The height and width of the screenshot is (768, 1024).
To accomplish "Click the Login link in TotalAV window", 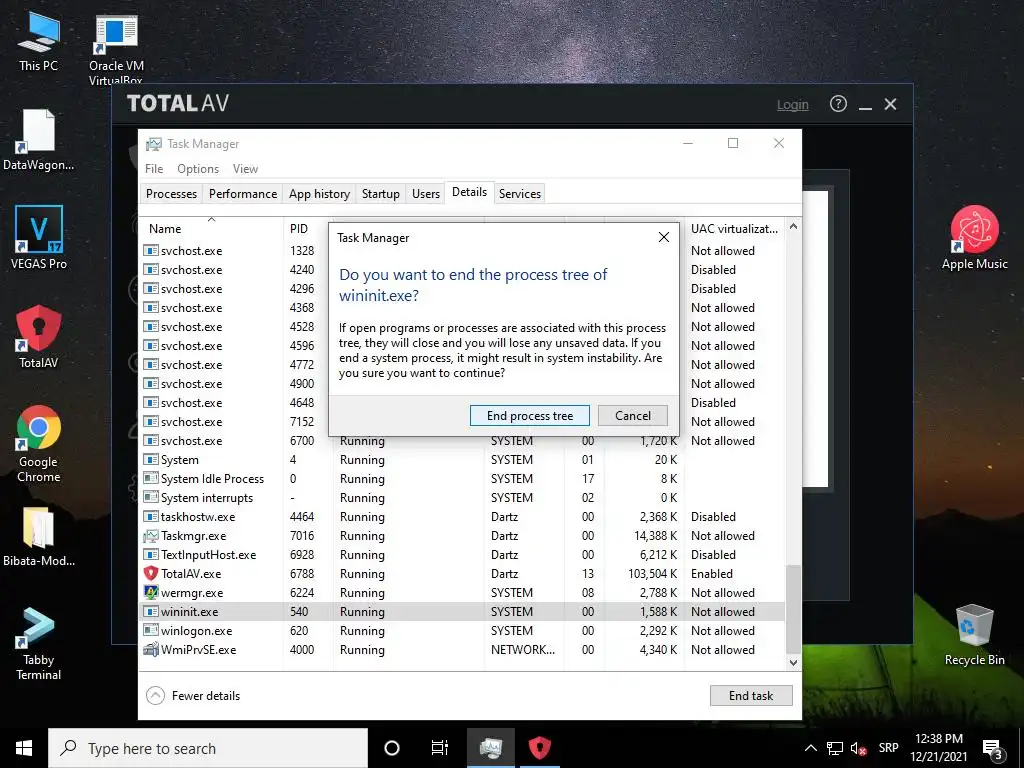I will click(x=792, y=104).
